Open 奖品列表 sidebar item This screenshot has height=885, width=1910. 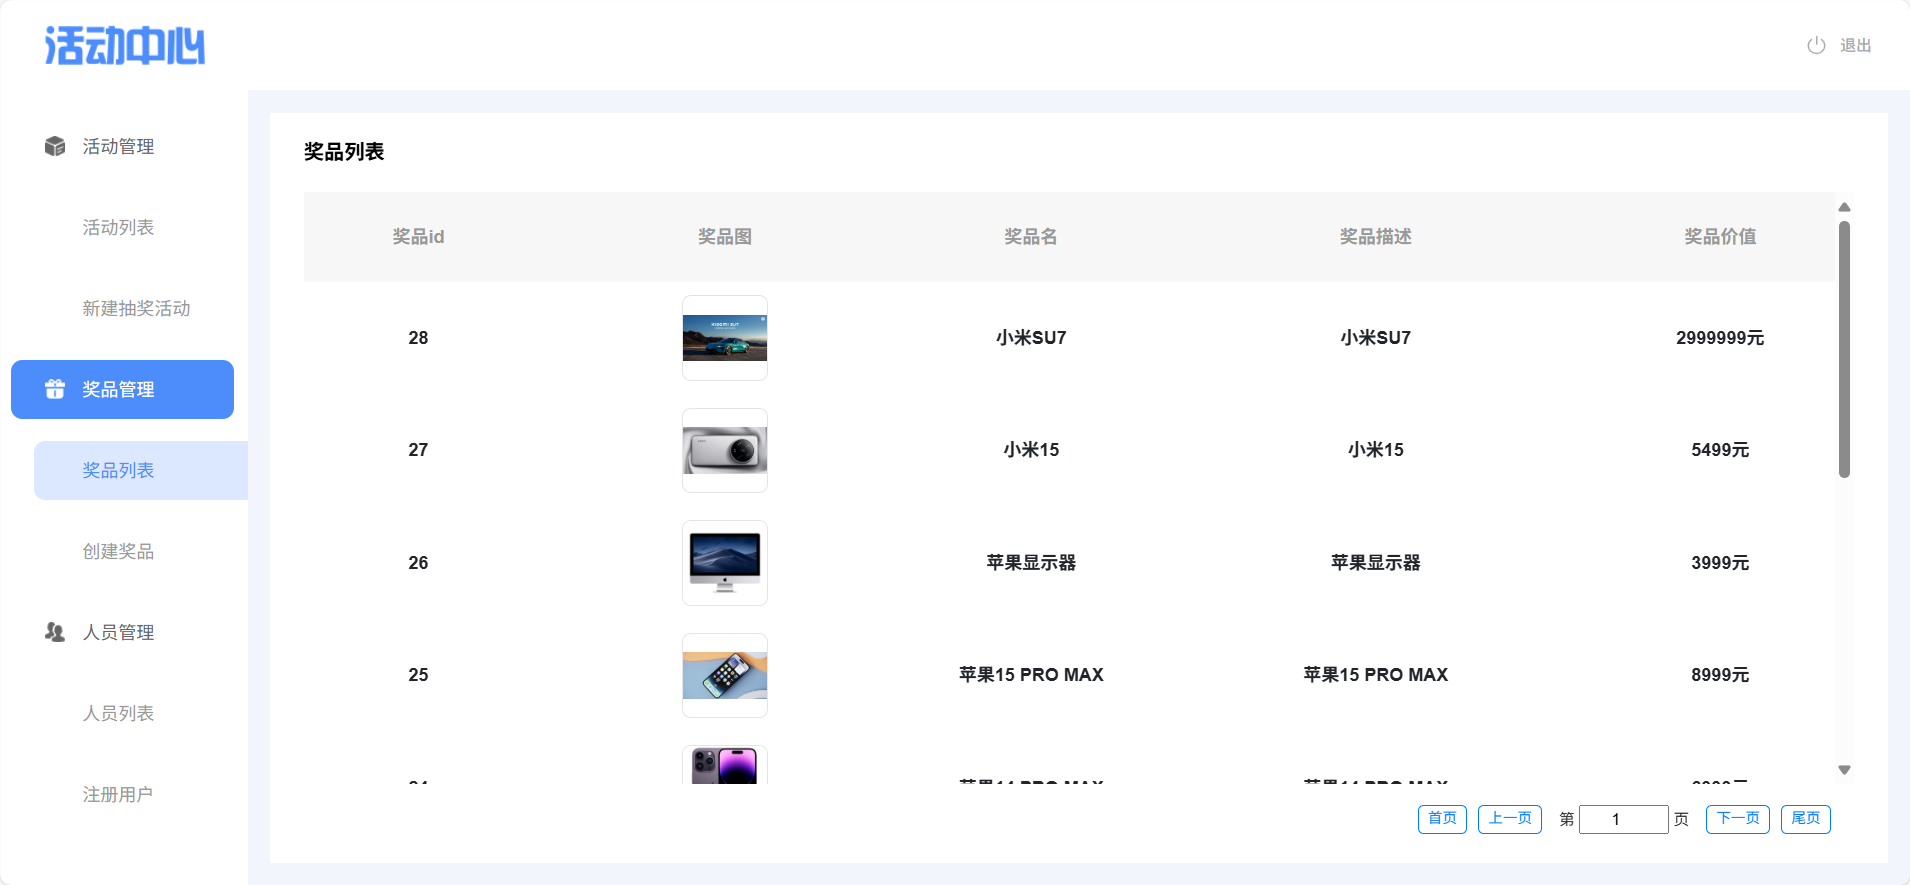tap(141, 470)
